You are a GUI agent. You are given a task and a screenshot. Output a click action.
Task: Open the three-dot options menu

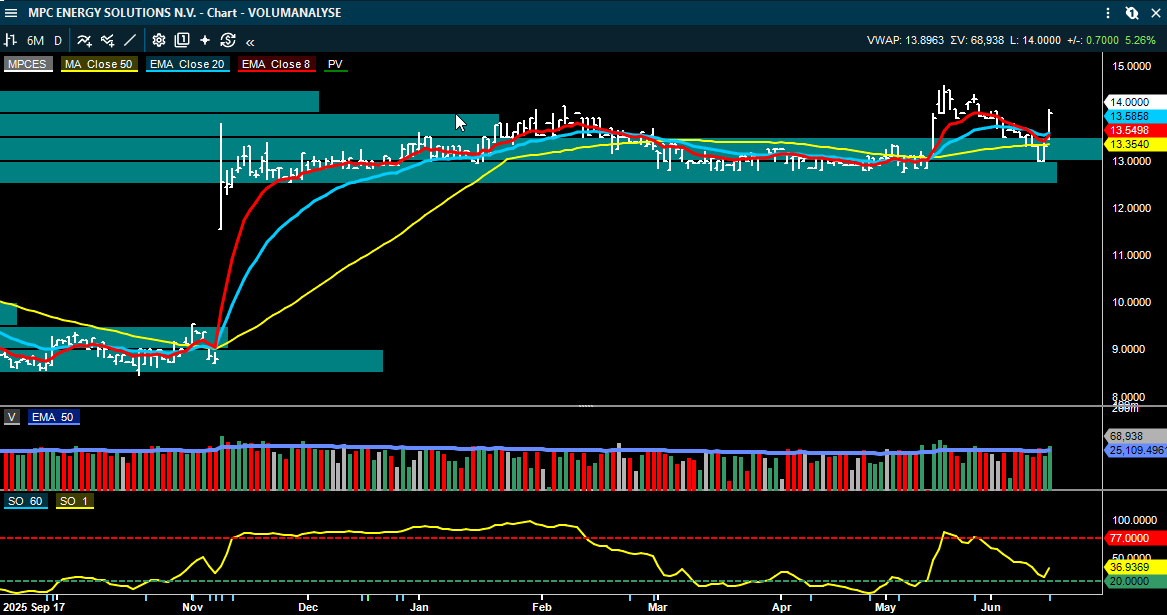(1108, 13)
